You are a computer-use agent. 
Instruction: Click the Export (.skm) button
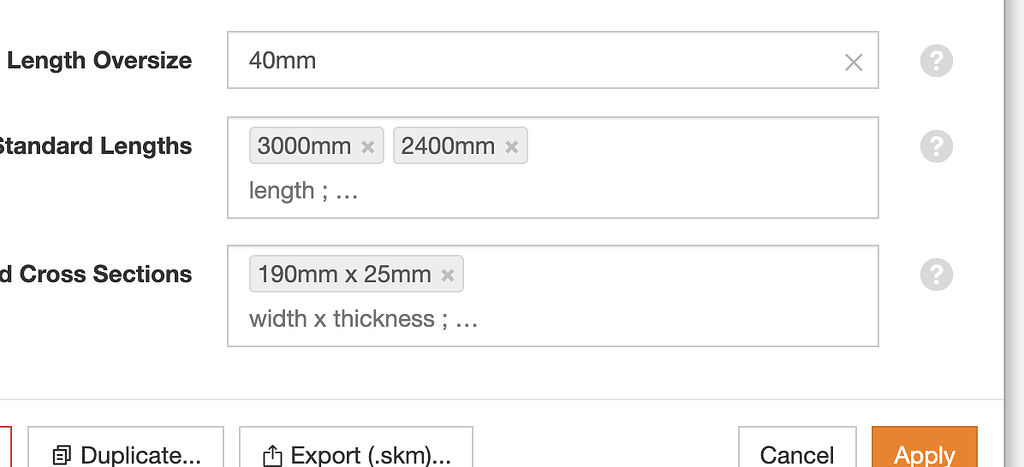pyautogui.click(x=355, y=452)
